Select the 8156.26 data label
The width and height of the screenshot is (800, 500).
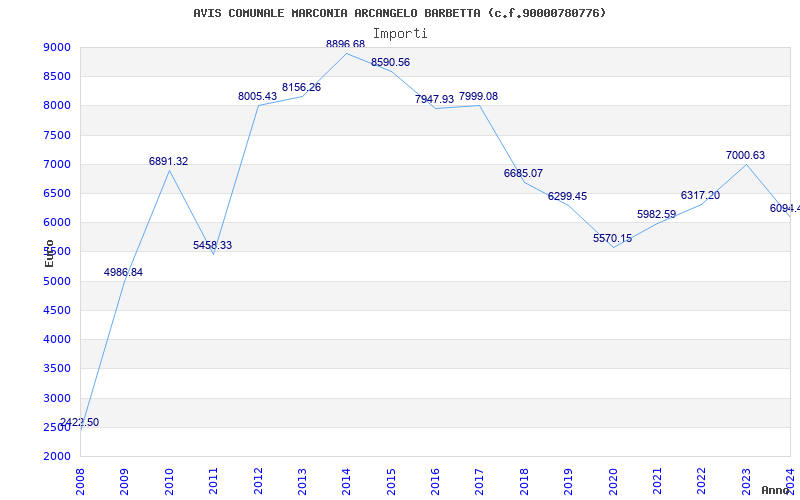click(302, 87)
